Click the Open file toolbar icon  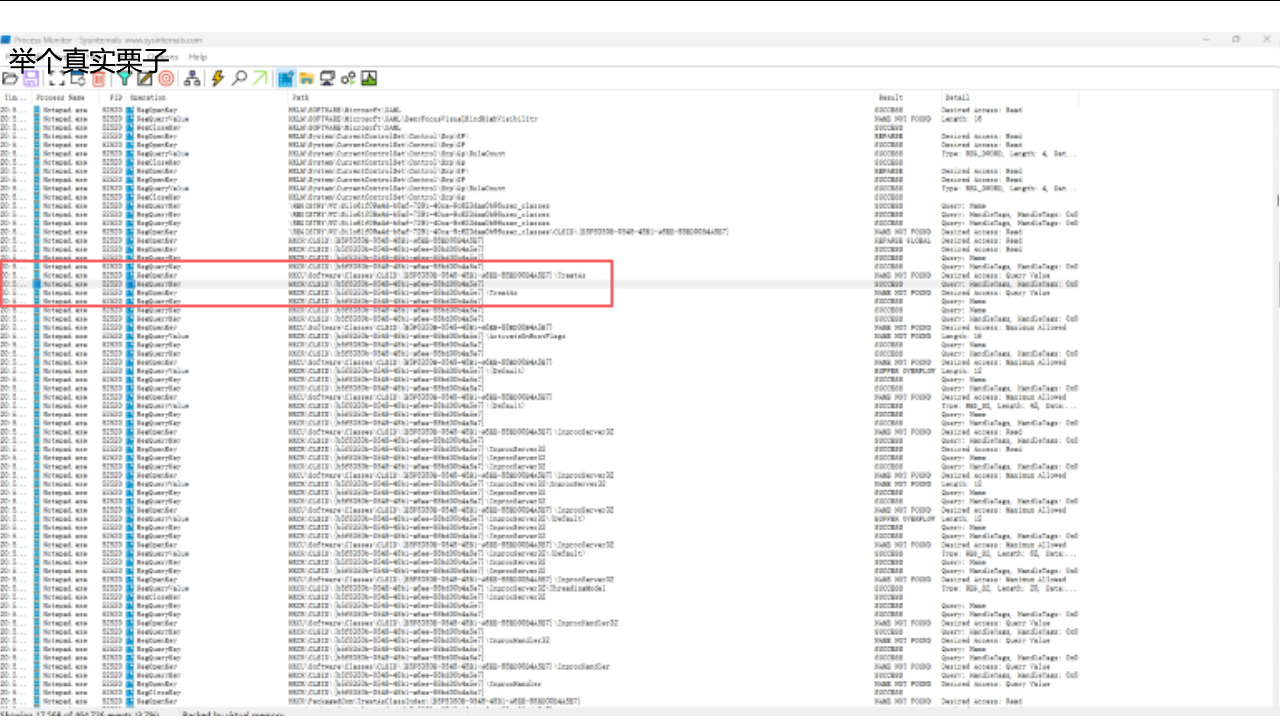pyautogui.click(x=10, y=78)
